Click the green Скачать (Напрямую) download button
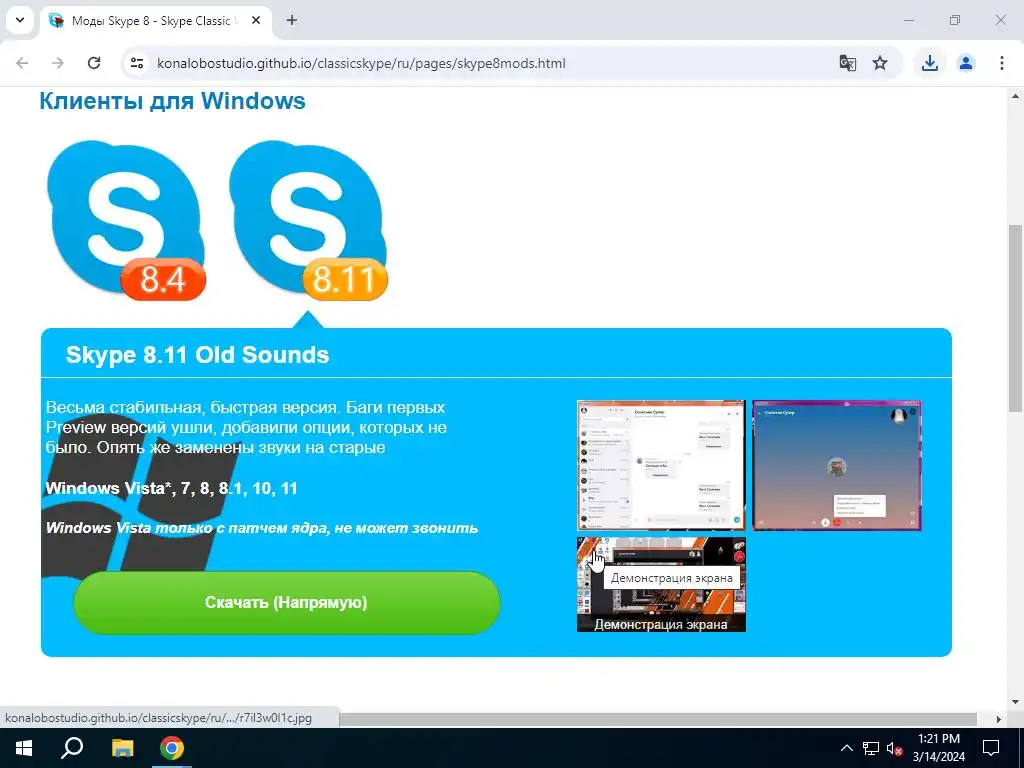The image size is (1024, 768). coord(287,602)
